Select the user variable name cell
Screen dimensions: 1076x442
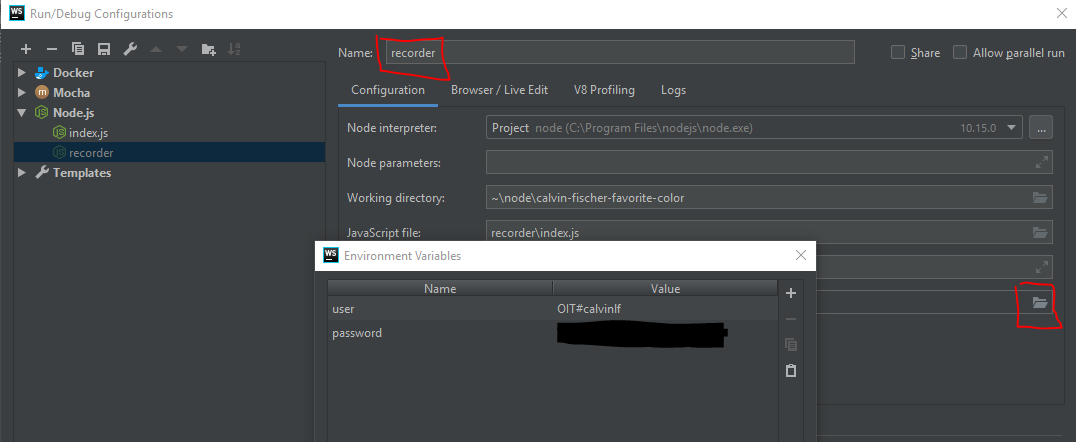pos(440,309)
